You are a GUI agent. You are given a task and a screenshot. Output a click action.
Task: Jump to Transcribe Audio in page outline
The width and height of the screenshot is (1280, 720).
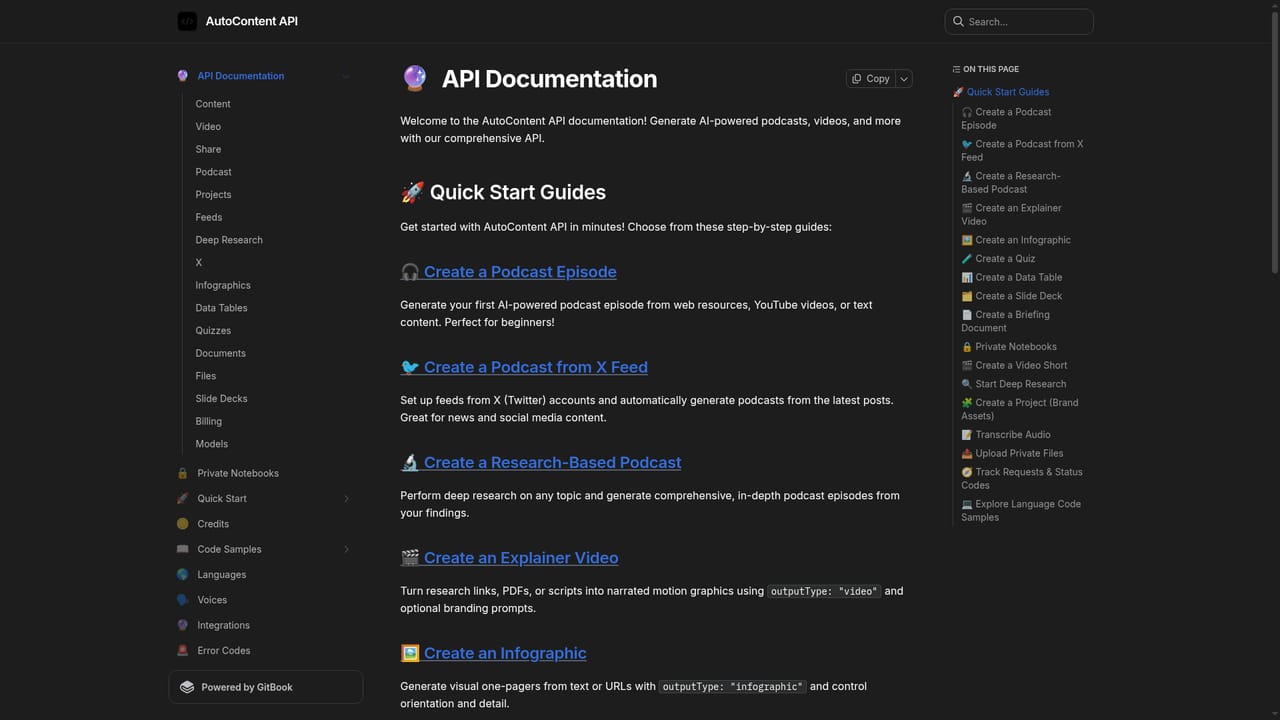1006,435
